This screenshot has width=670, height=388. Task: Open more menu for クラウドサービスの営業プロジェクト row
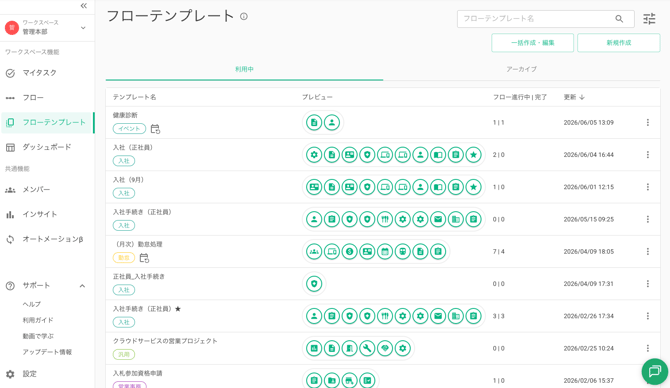tap(648, 348)
